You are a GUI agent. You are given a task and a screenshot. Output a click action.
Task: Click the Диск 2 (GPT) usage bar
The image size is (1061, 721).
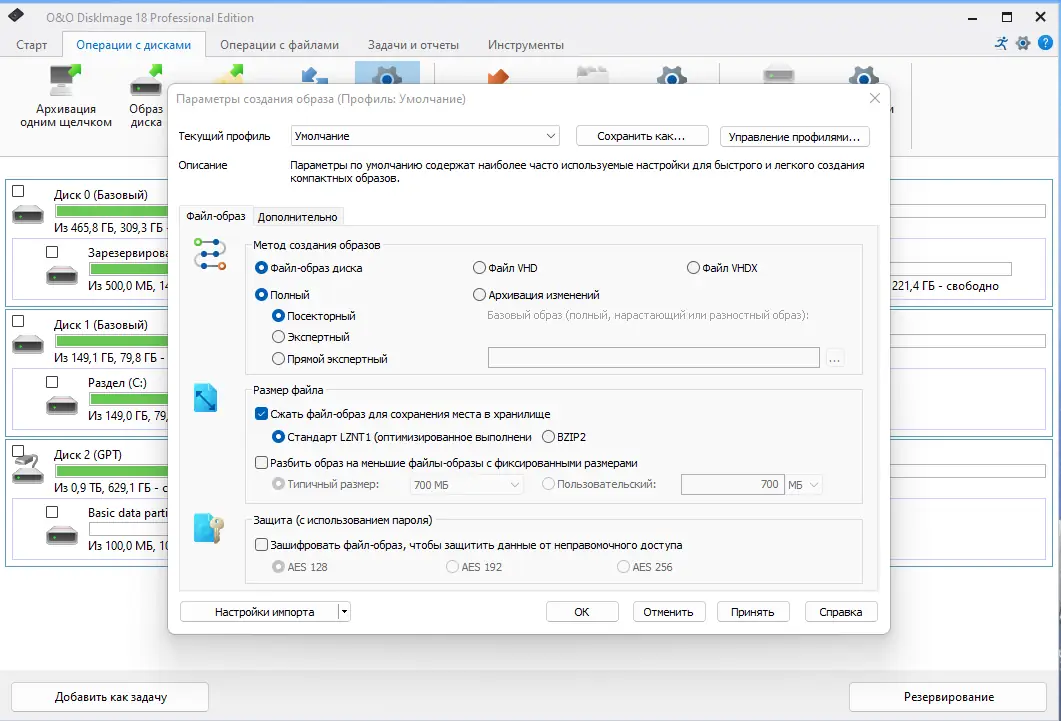112,471
